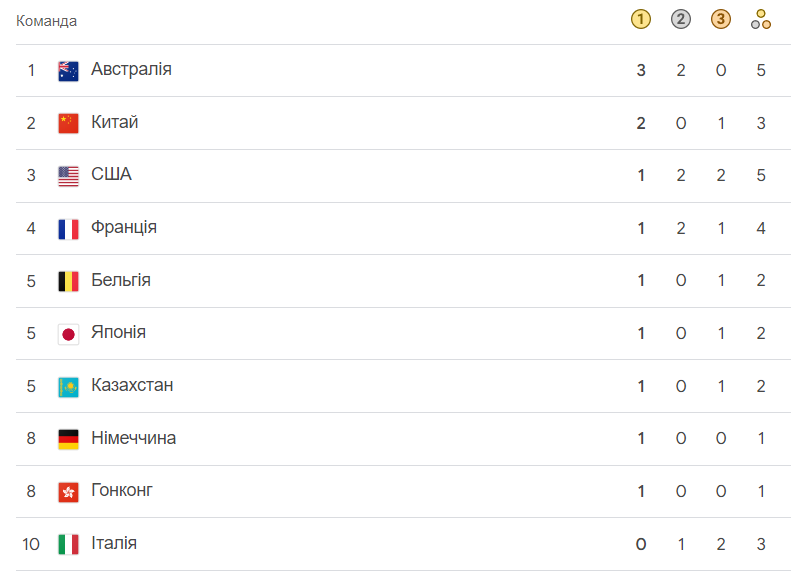Click the China flag icon

coord(68,124)
